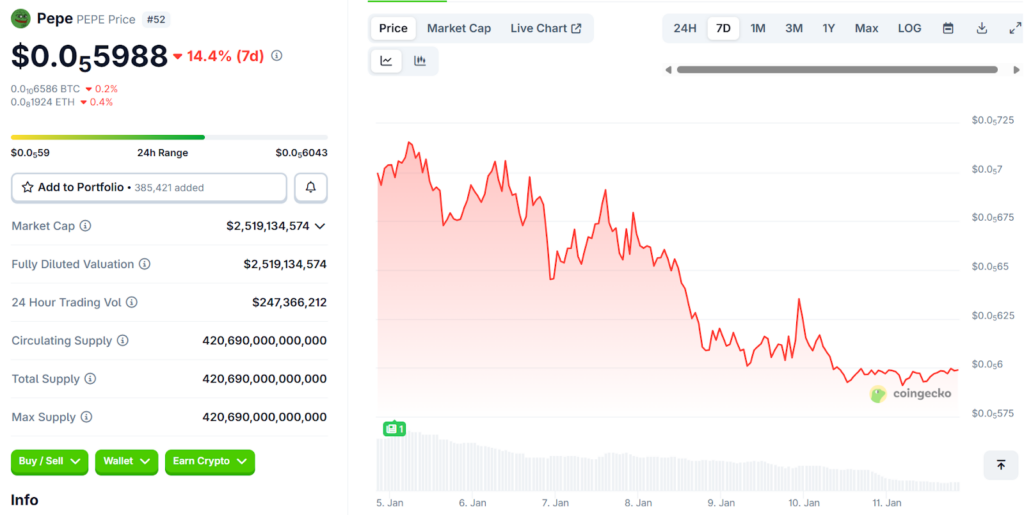The height and width of the screenshot is (515, 1024).
Task: Open the Buy / Sell dropdown
Action: click(x=49, y=461)
